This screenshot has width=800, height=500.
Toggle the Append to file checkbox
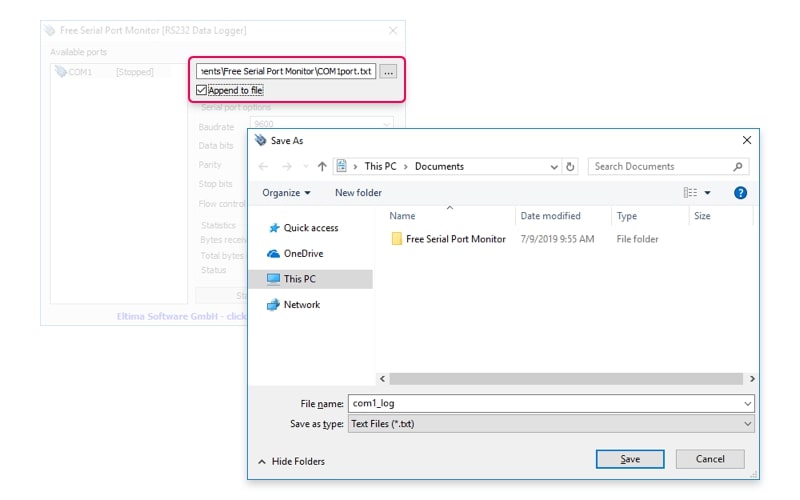[x=202, y=90]
